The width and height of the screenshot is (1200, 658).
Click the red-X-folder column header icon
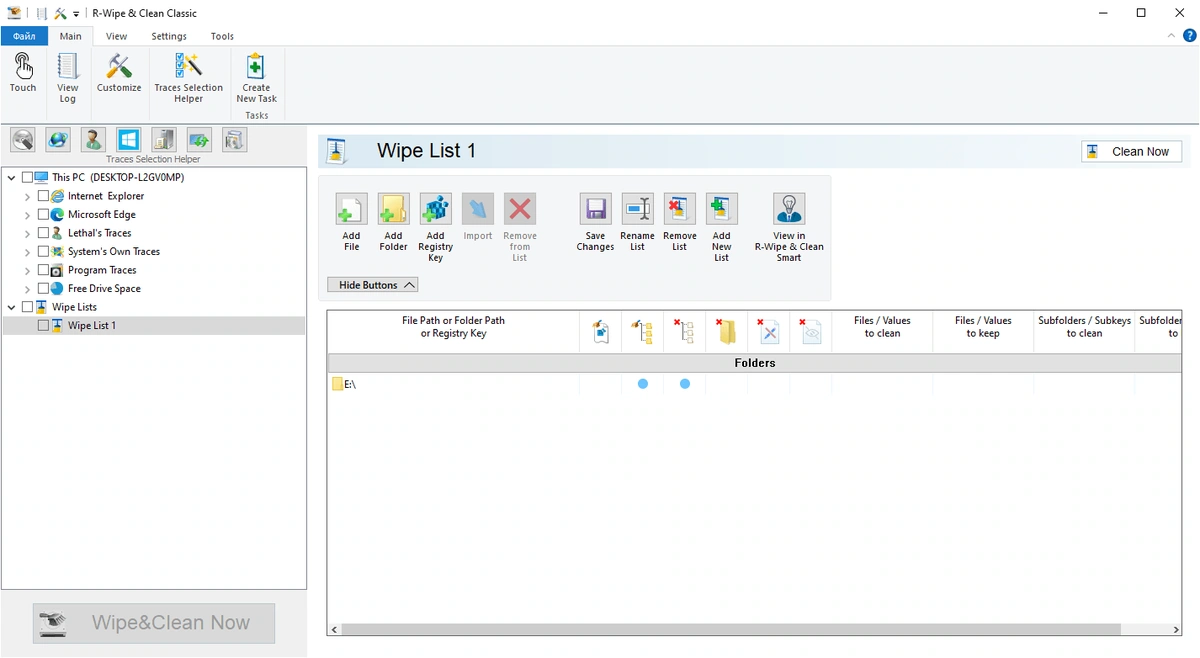coord(727,331)
